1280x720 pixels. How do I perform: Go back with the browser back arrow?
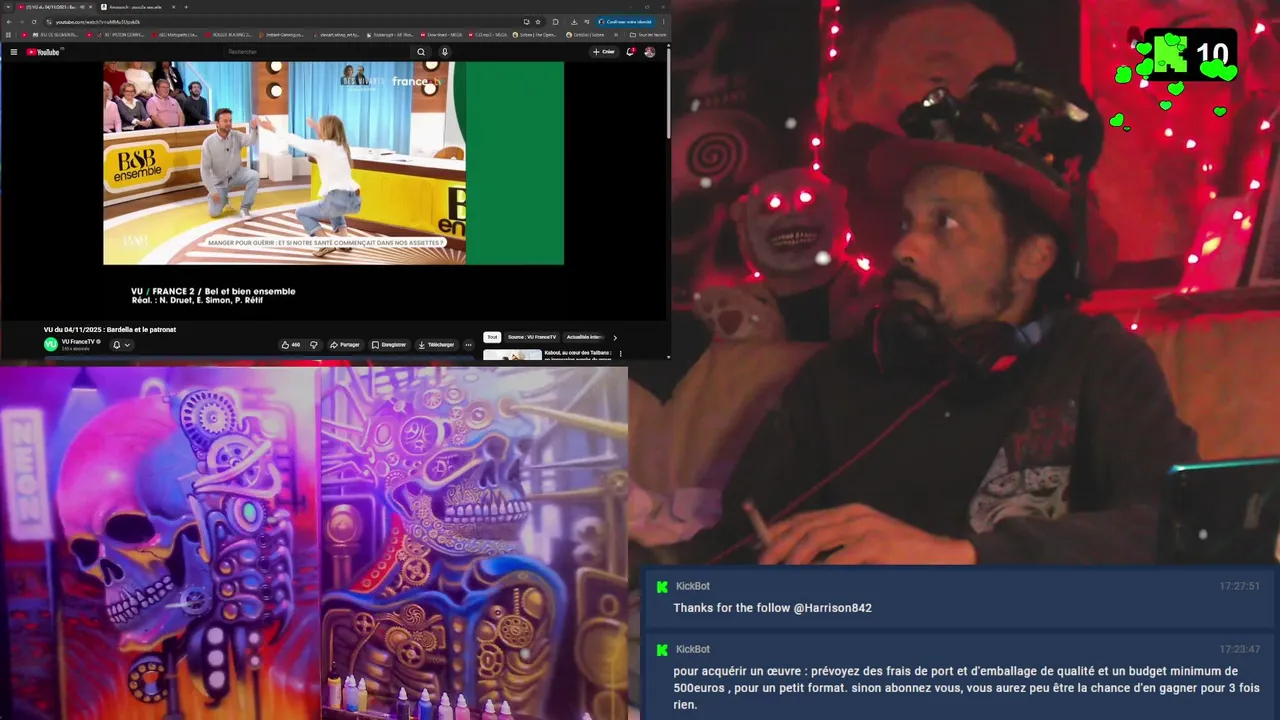(x=9, y=21)
